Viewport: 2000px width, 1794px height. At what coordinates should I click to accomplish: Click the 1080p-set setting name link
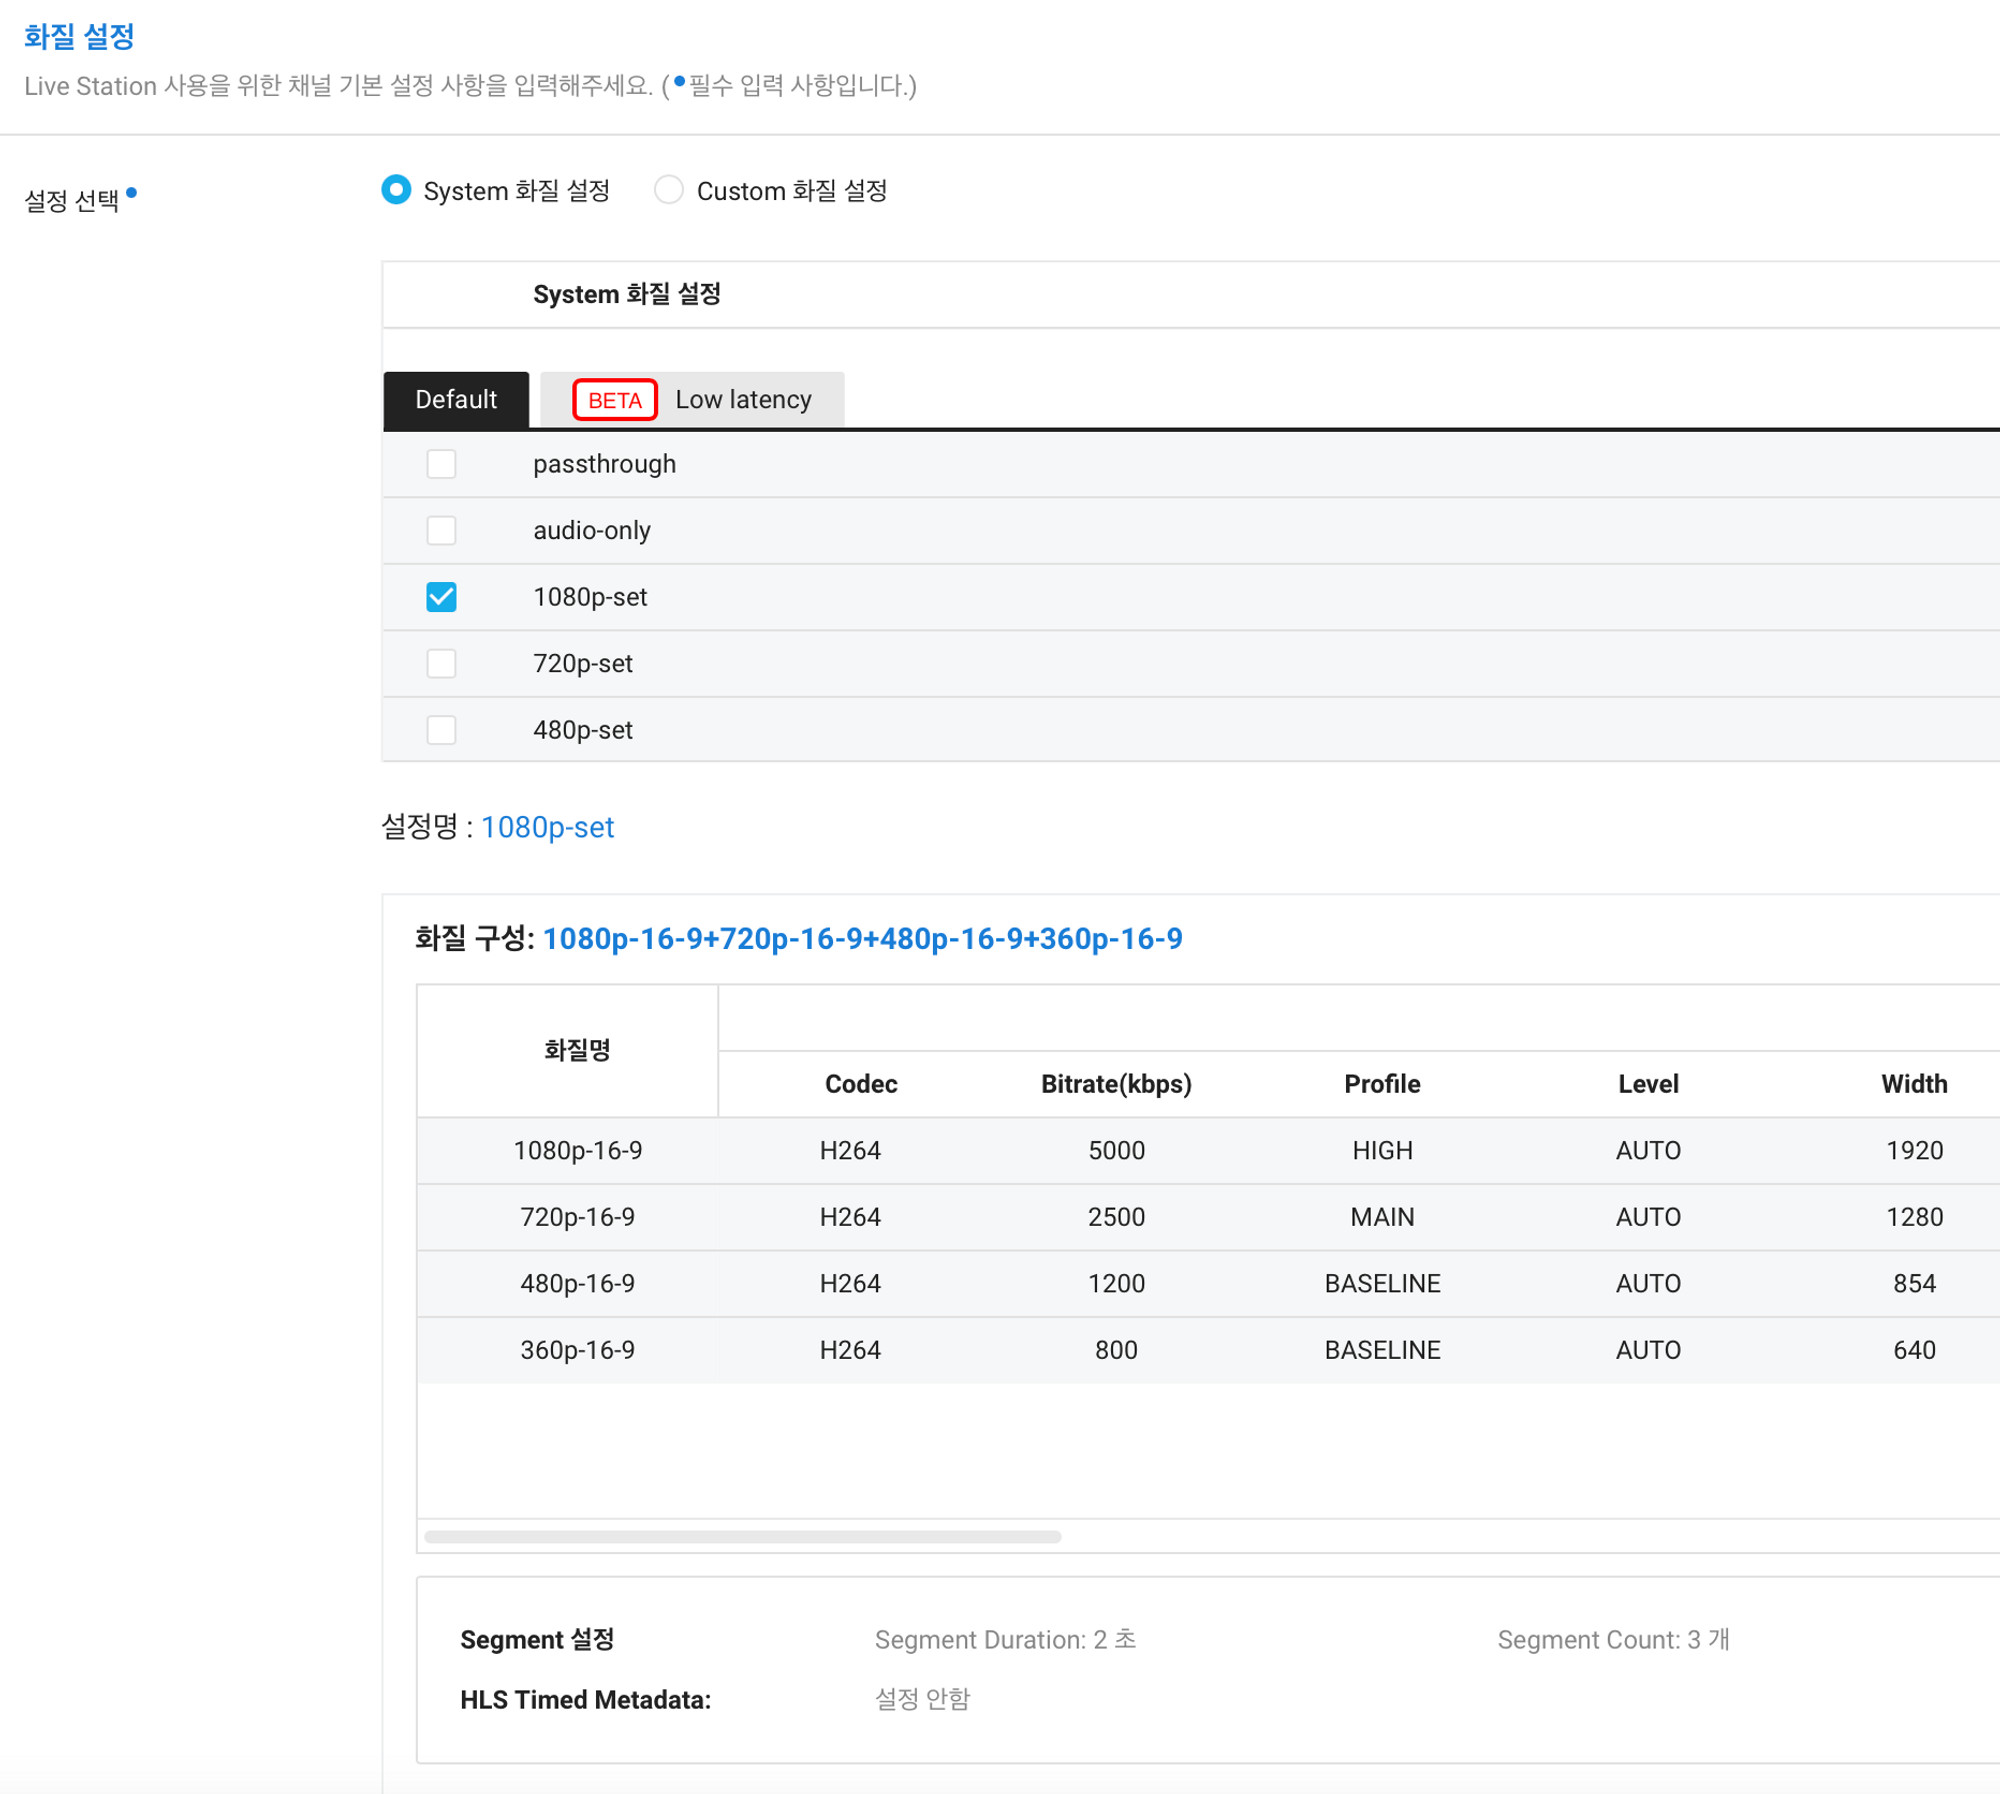pos(547,827)
